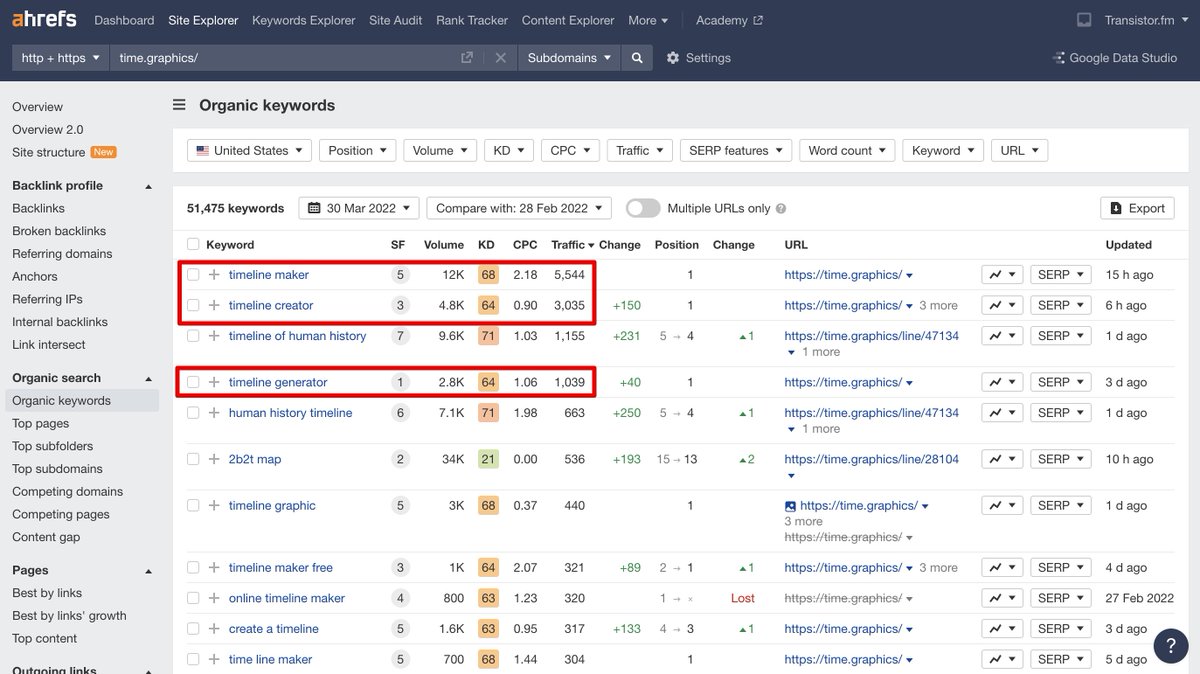
Task: Tick the select-all Keyword header checkbox
Action: [x=193, y=245]
